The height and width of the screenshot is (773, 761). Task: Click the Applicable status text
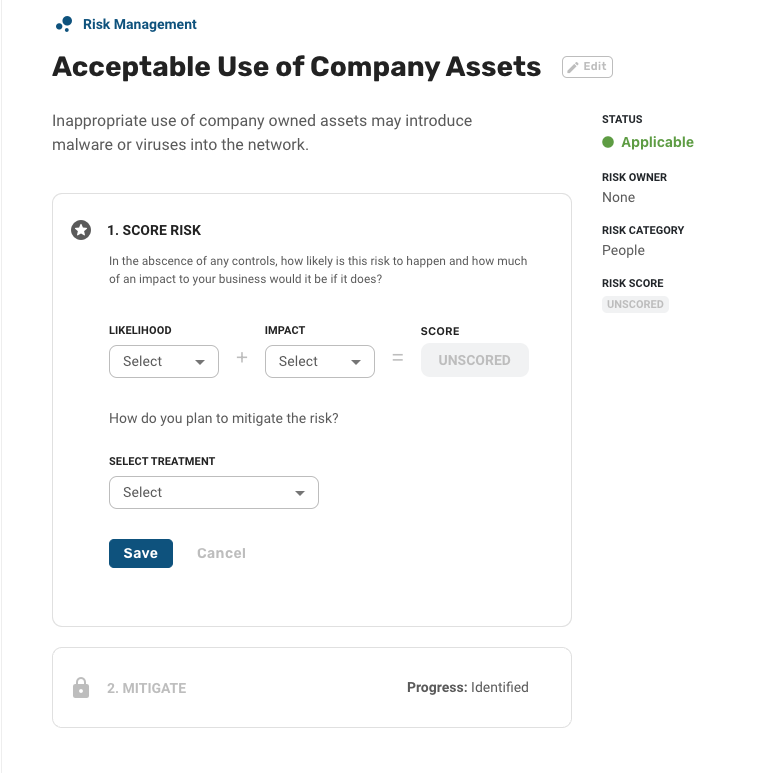tap(657, 142)
